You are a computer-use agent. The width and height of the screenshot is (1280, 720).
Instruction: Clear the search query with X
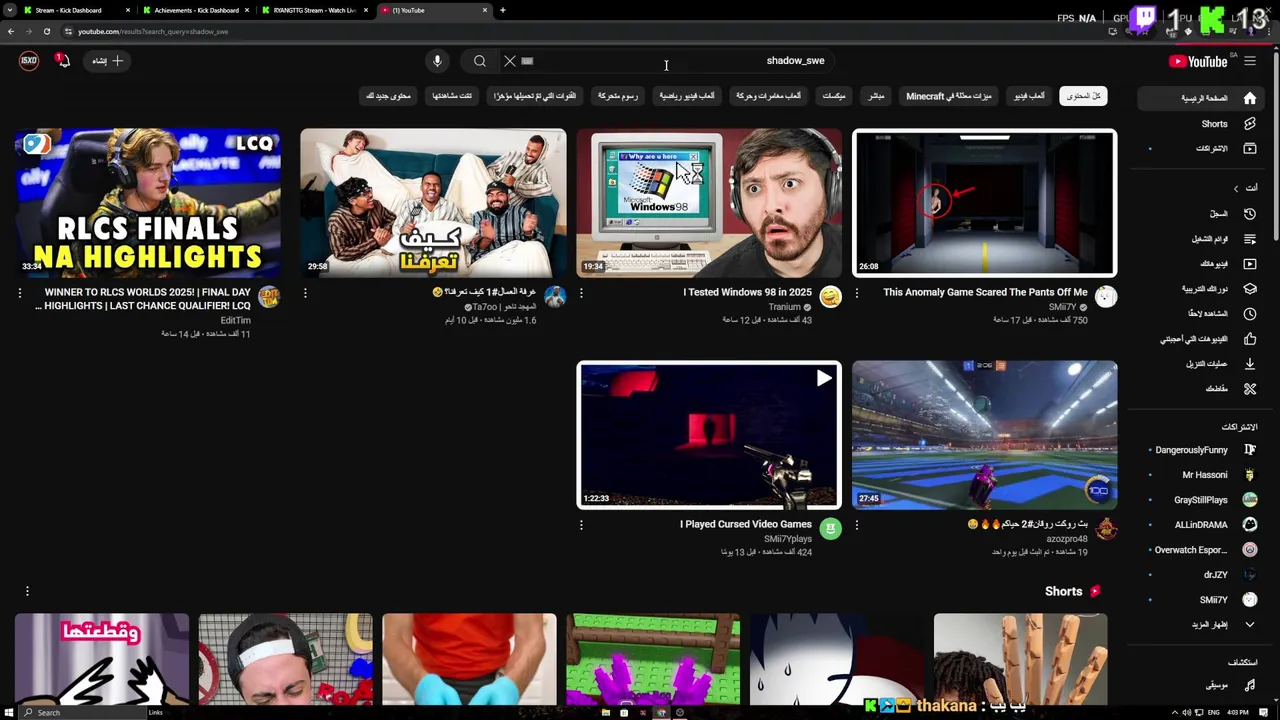510,61
